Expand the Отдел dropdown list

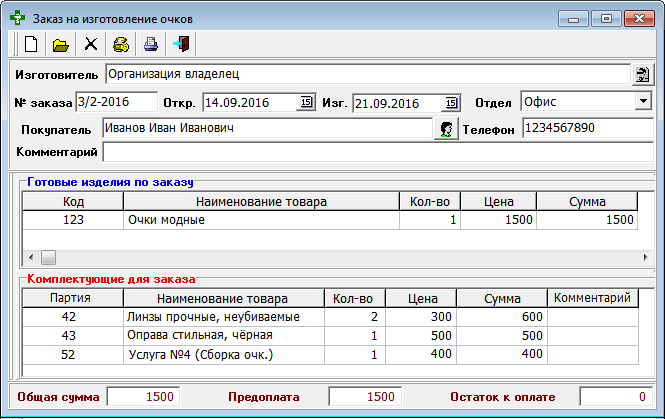643,102
